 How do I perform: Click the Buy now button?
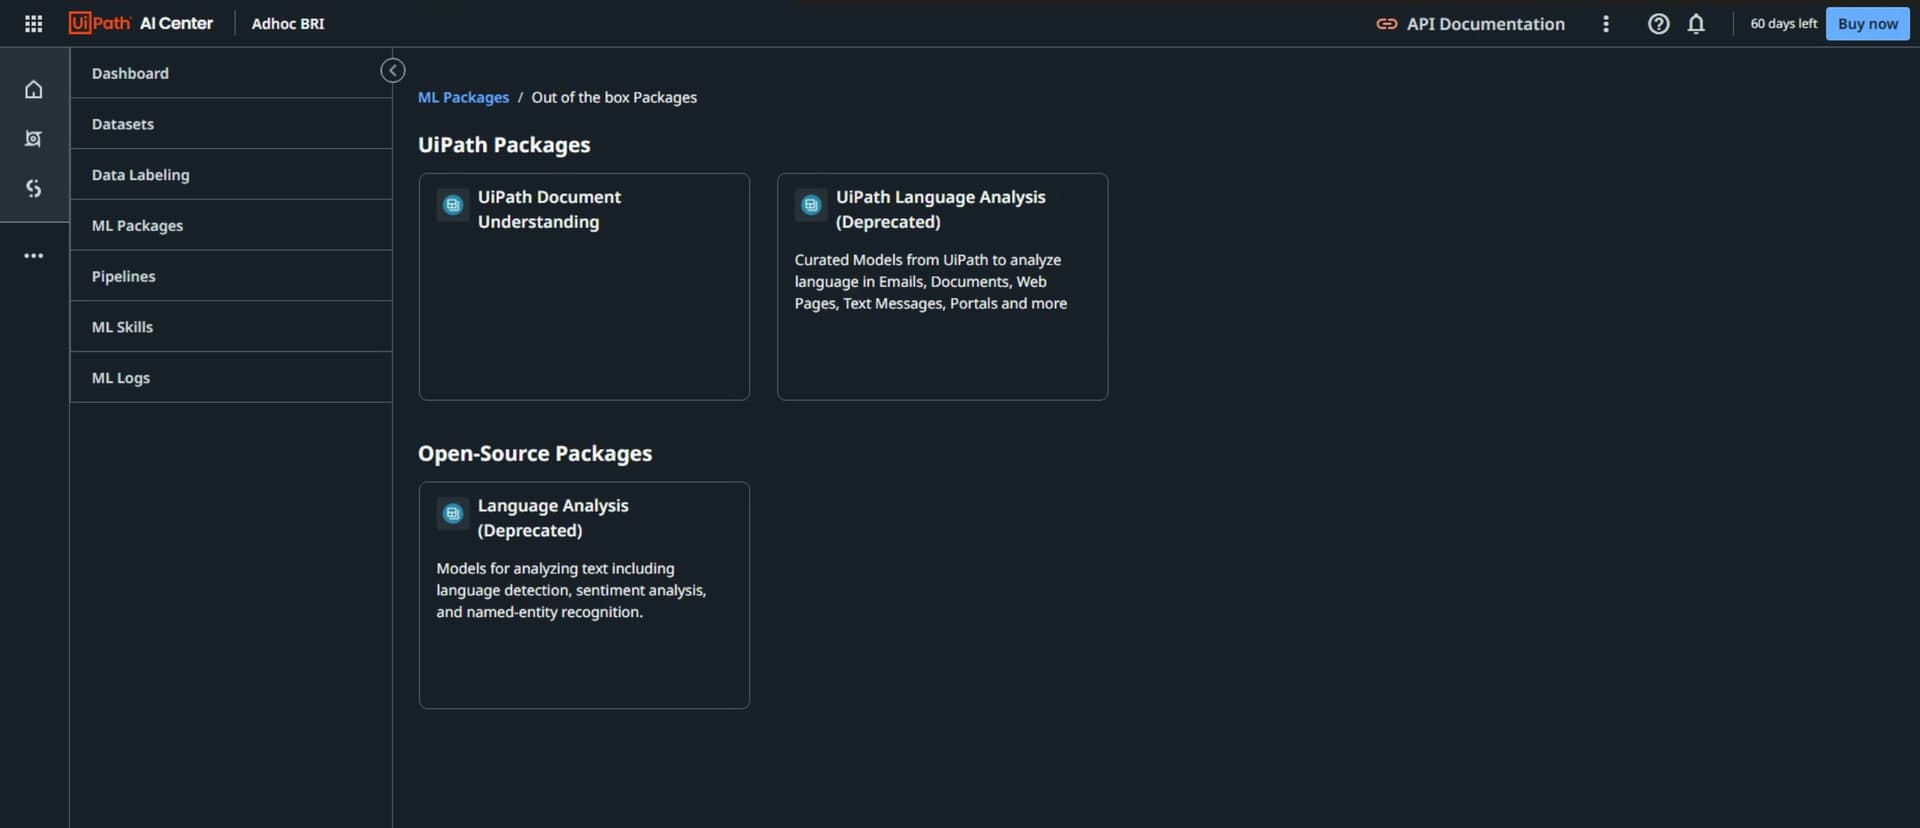pyautogui.click(x=1867, y=24)
